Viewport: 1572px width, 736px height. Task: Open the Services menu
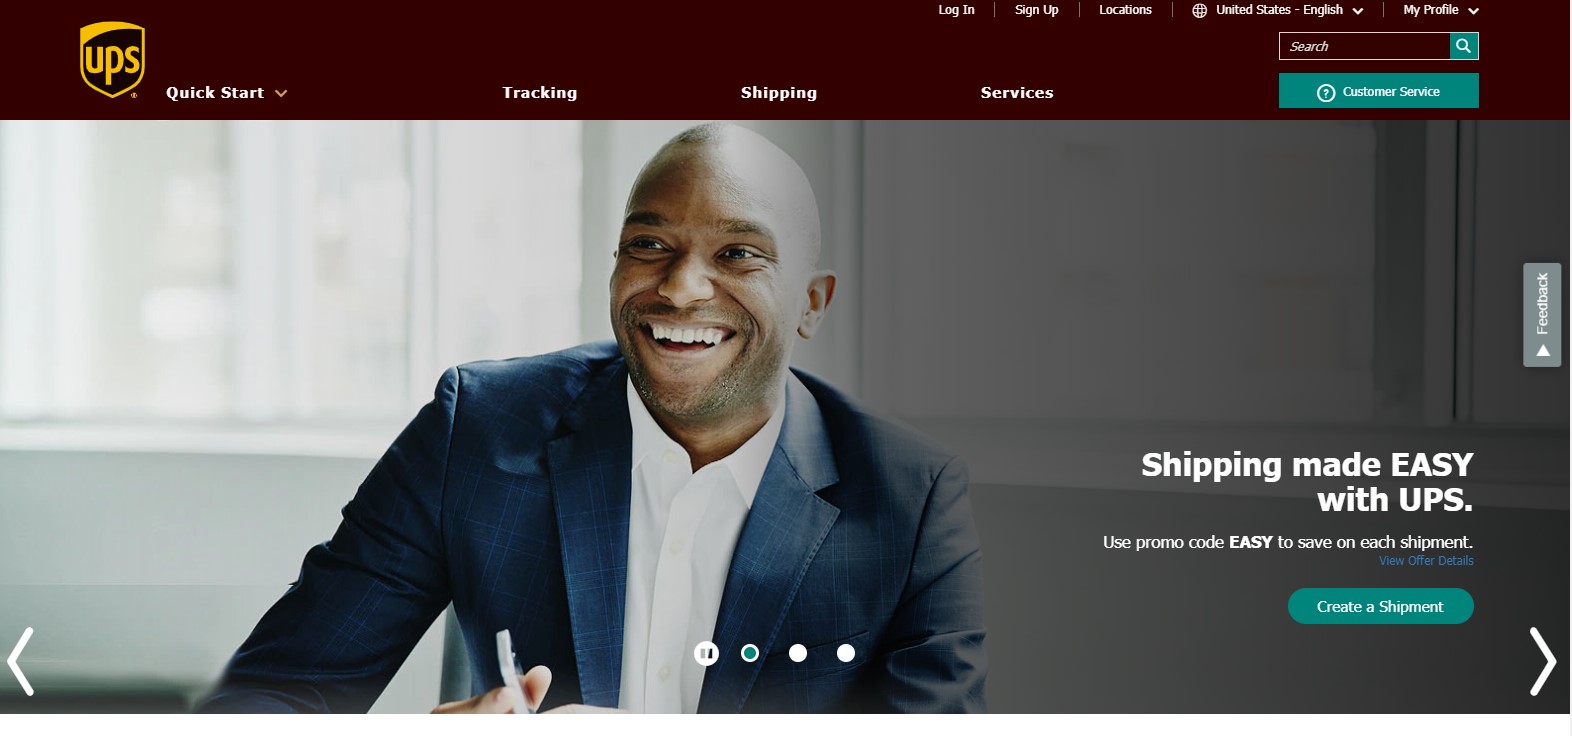pos(1017,93)
